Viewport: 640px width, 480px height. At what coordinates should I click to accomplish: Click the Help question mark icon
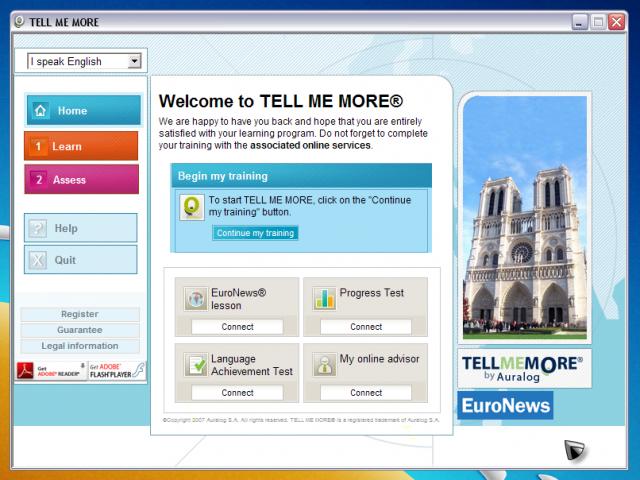click(x=38, y=229)
